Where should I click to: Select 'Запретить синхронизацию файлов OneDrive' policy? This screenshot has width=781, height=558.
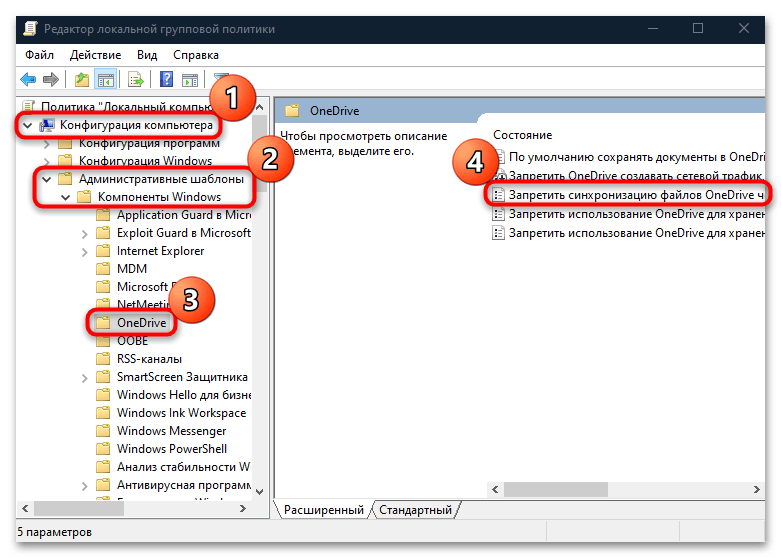click(x=637, y=195)
